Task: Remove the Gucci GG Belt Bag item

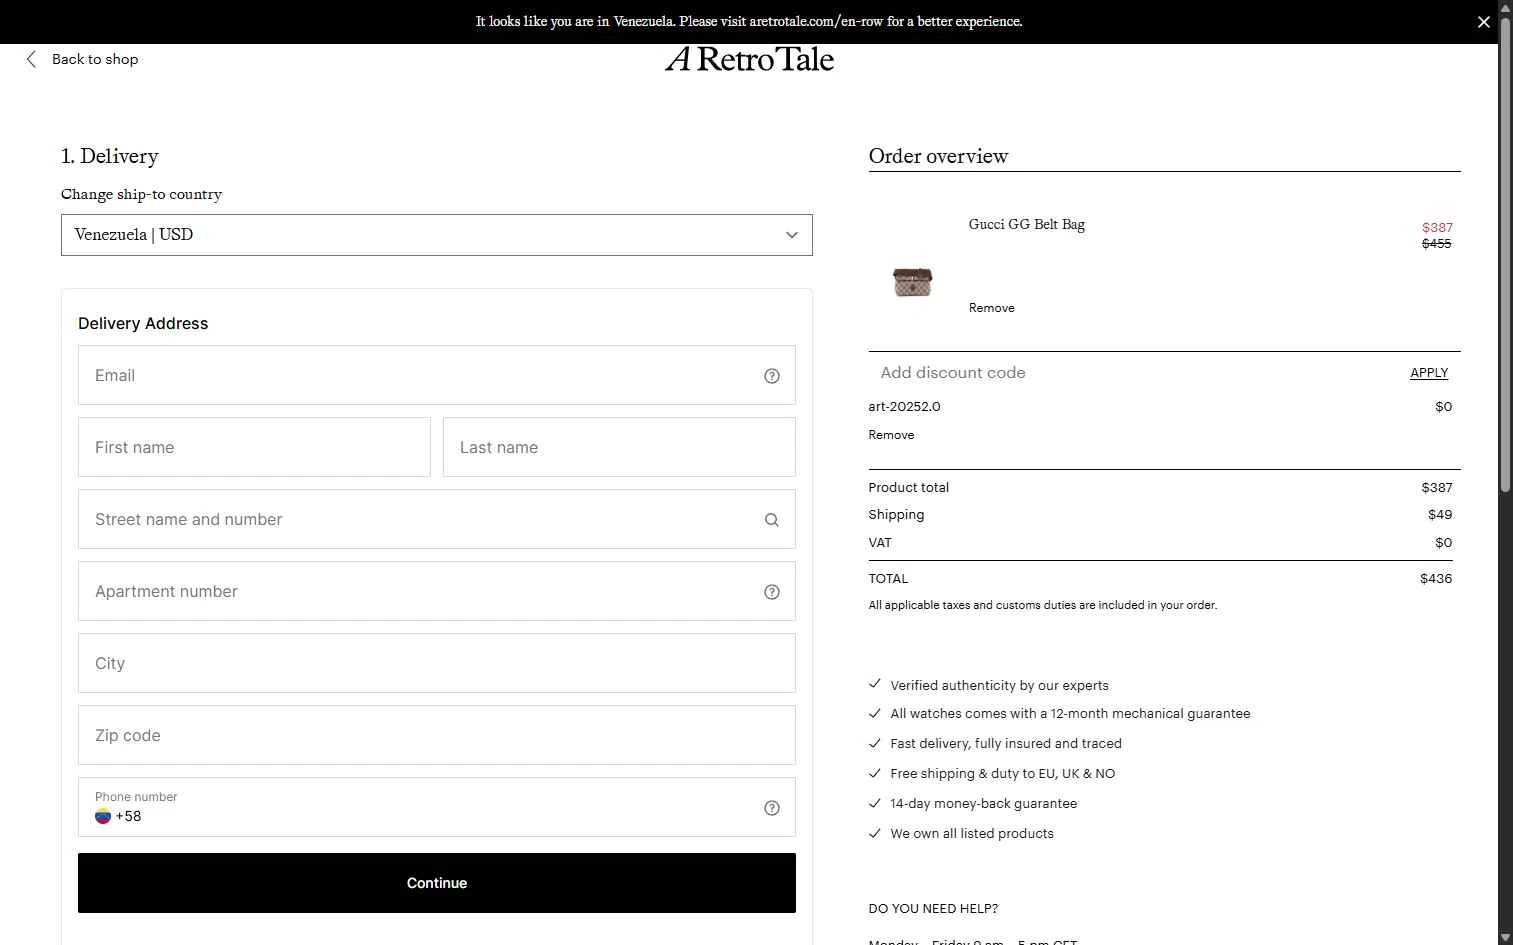Action: coord(992,308)
